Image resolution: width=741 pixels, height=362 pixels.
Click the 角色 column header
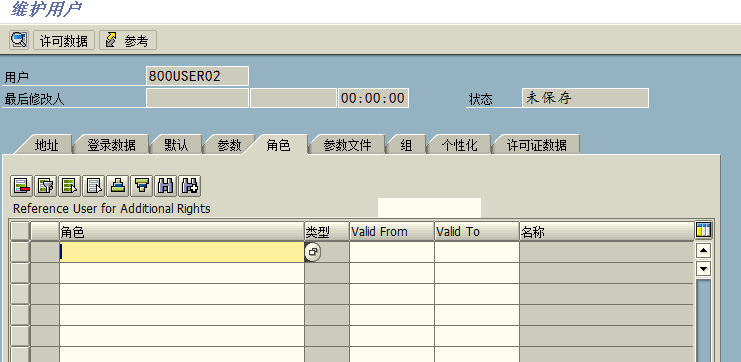pyautogui.click(x=182, y=231)
